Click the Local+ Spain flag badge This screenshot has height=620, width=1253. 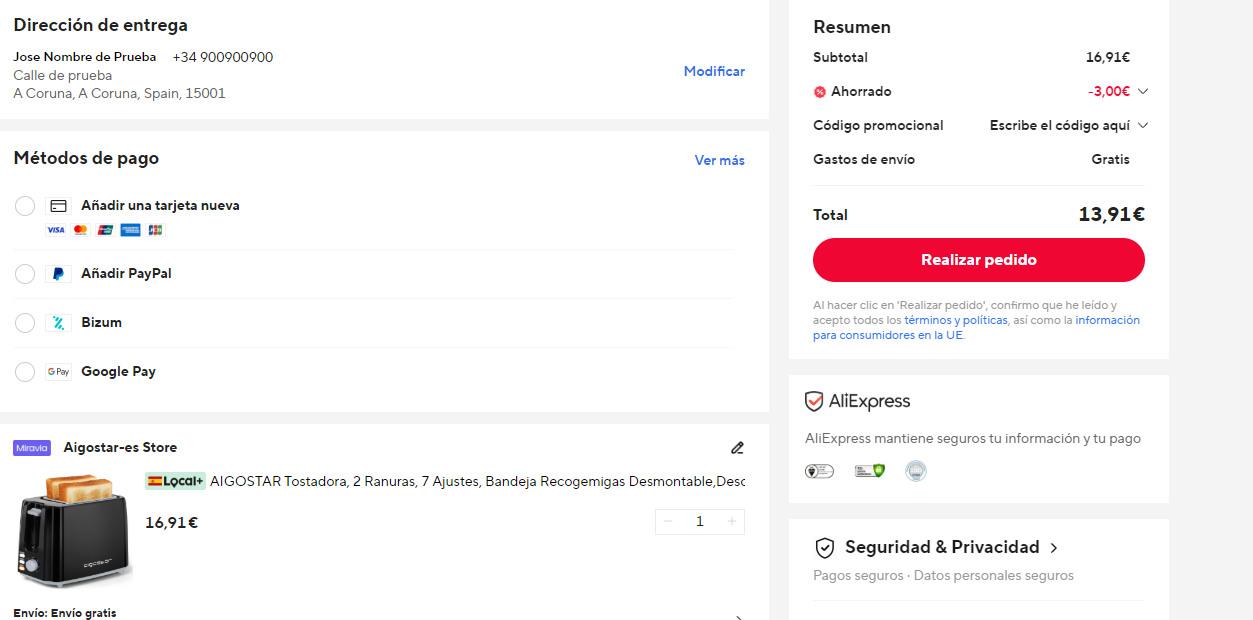(175, 481)
